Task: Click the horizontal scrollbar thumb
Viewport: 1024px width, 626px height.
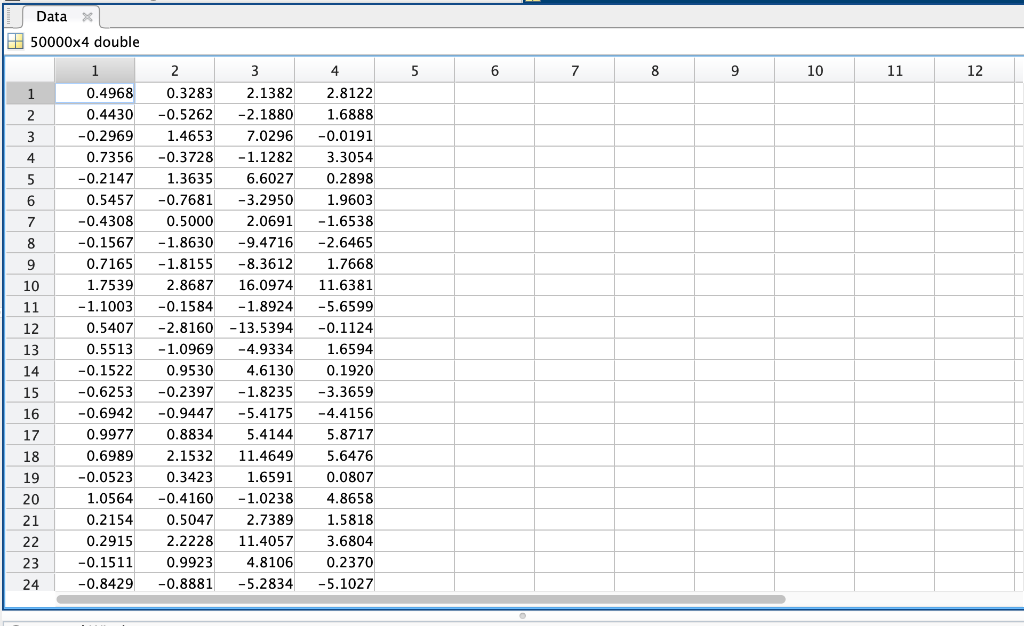Action: 421,599
